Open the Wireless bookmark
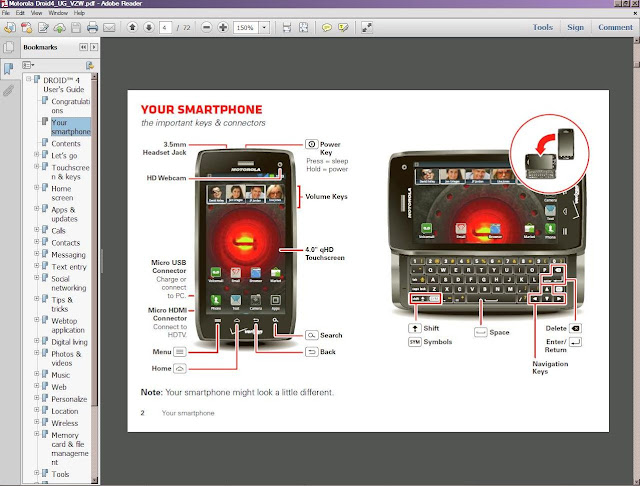Screen dimensions: 640x486 point(64,423)
